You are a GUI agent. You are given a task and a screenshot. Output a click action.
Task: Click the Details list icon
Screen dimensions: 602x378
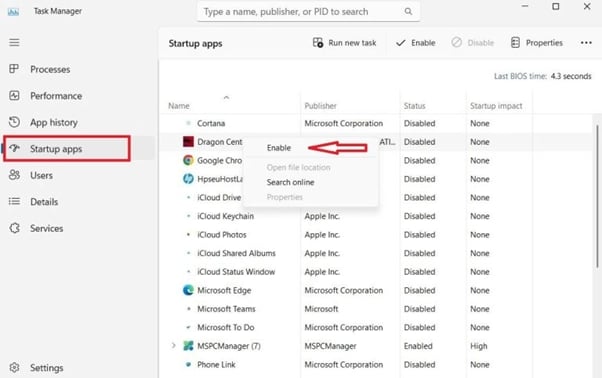click(x=14, y=201)
